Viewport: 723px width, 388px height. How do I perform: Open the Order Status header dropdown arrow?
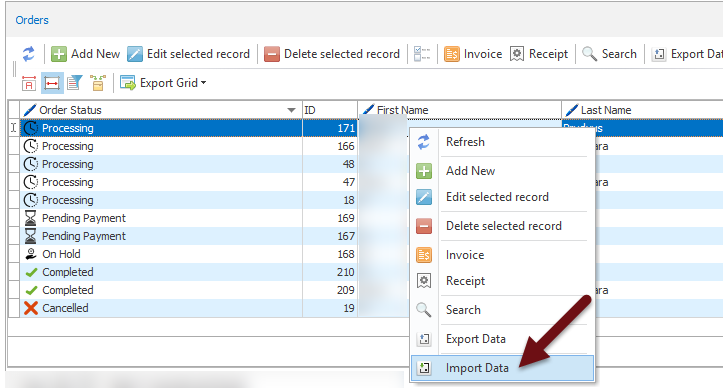291,110
